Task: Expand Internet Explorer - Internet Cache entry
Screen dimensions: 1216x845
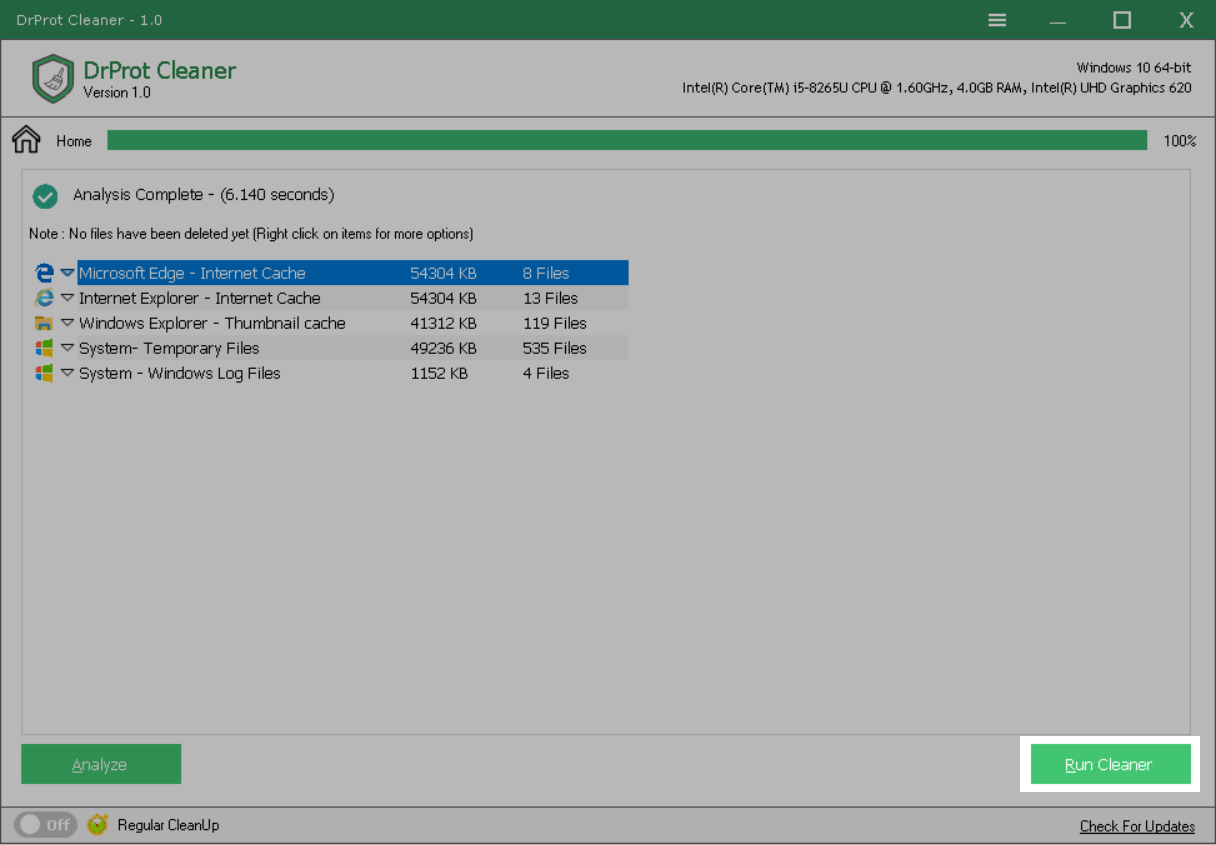Action: tap(67, 298)
